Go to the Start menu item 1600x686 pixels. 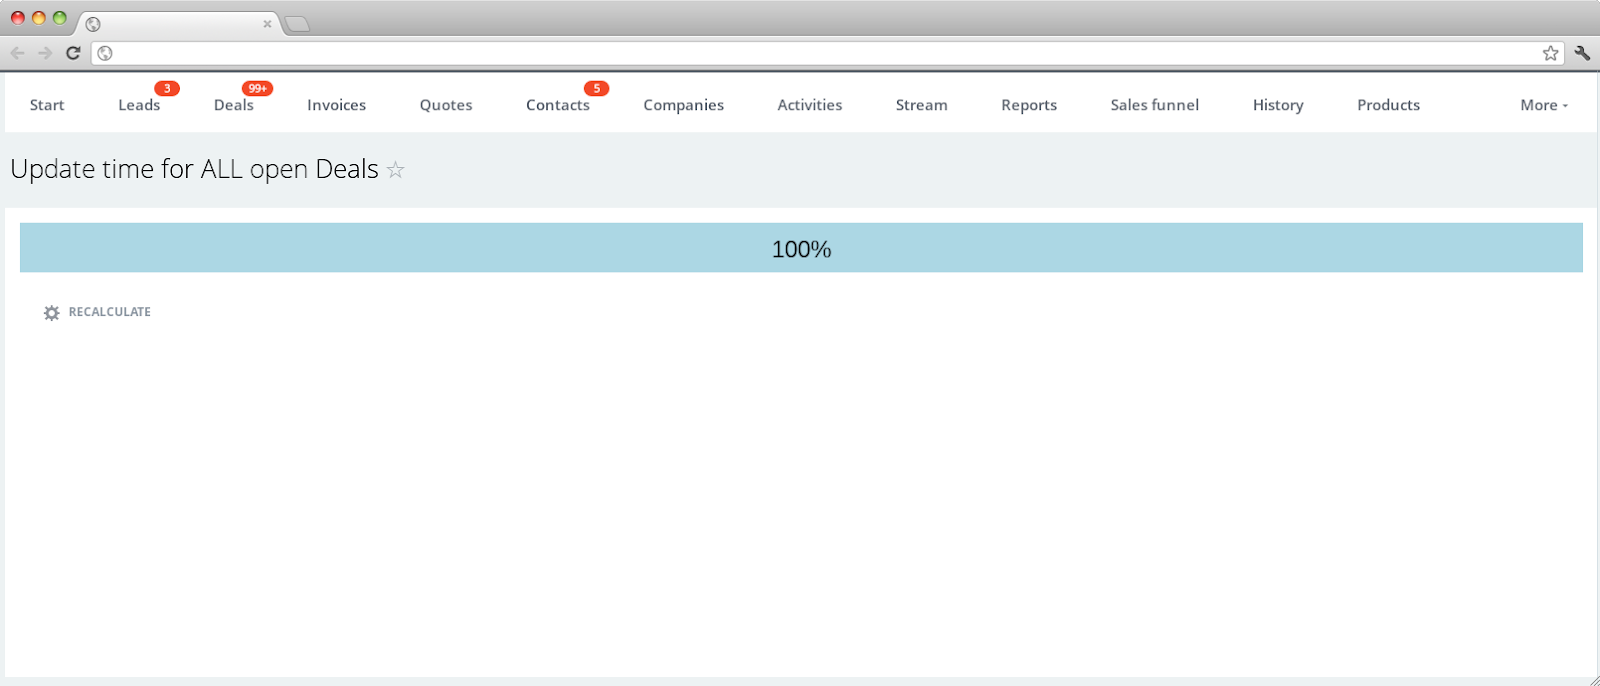coord(47,105)
